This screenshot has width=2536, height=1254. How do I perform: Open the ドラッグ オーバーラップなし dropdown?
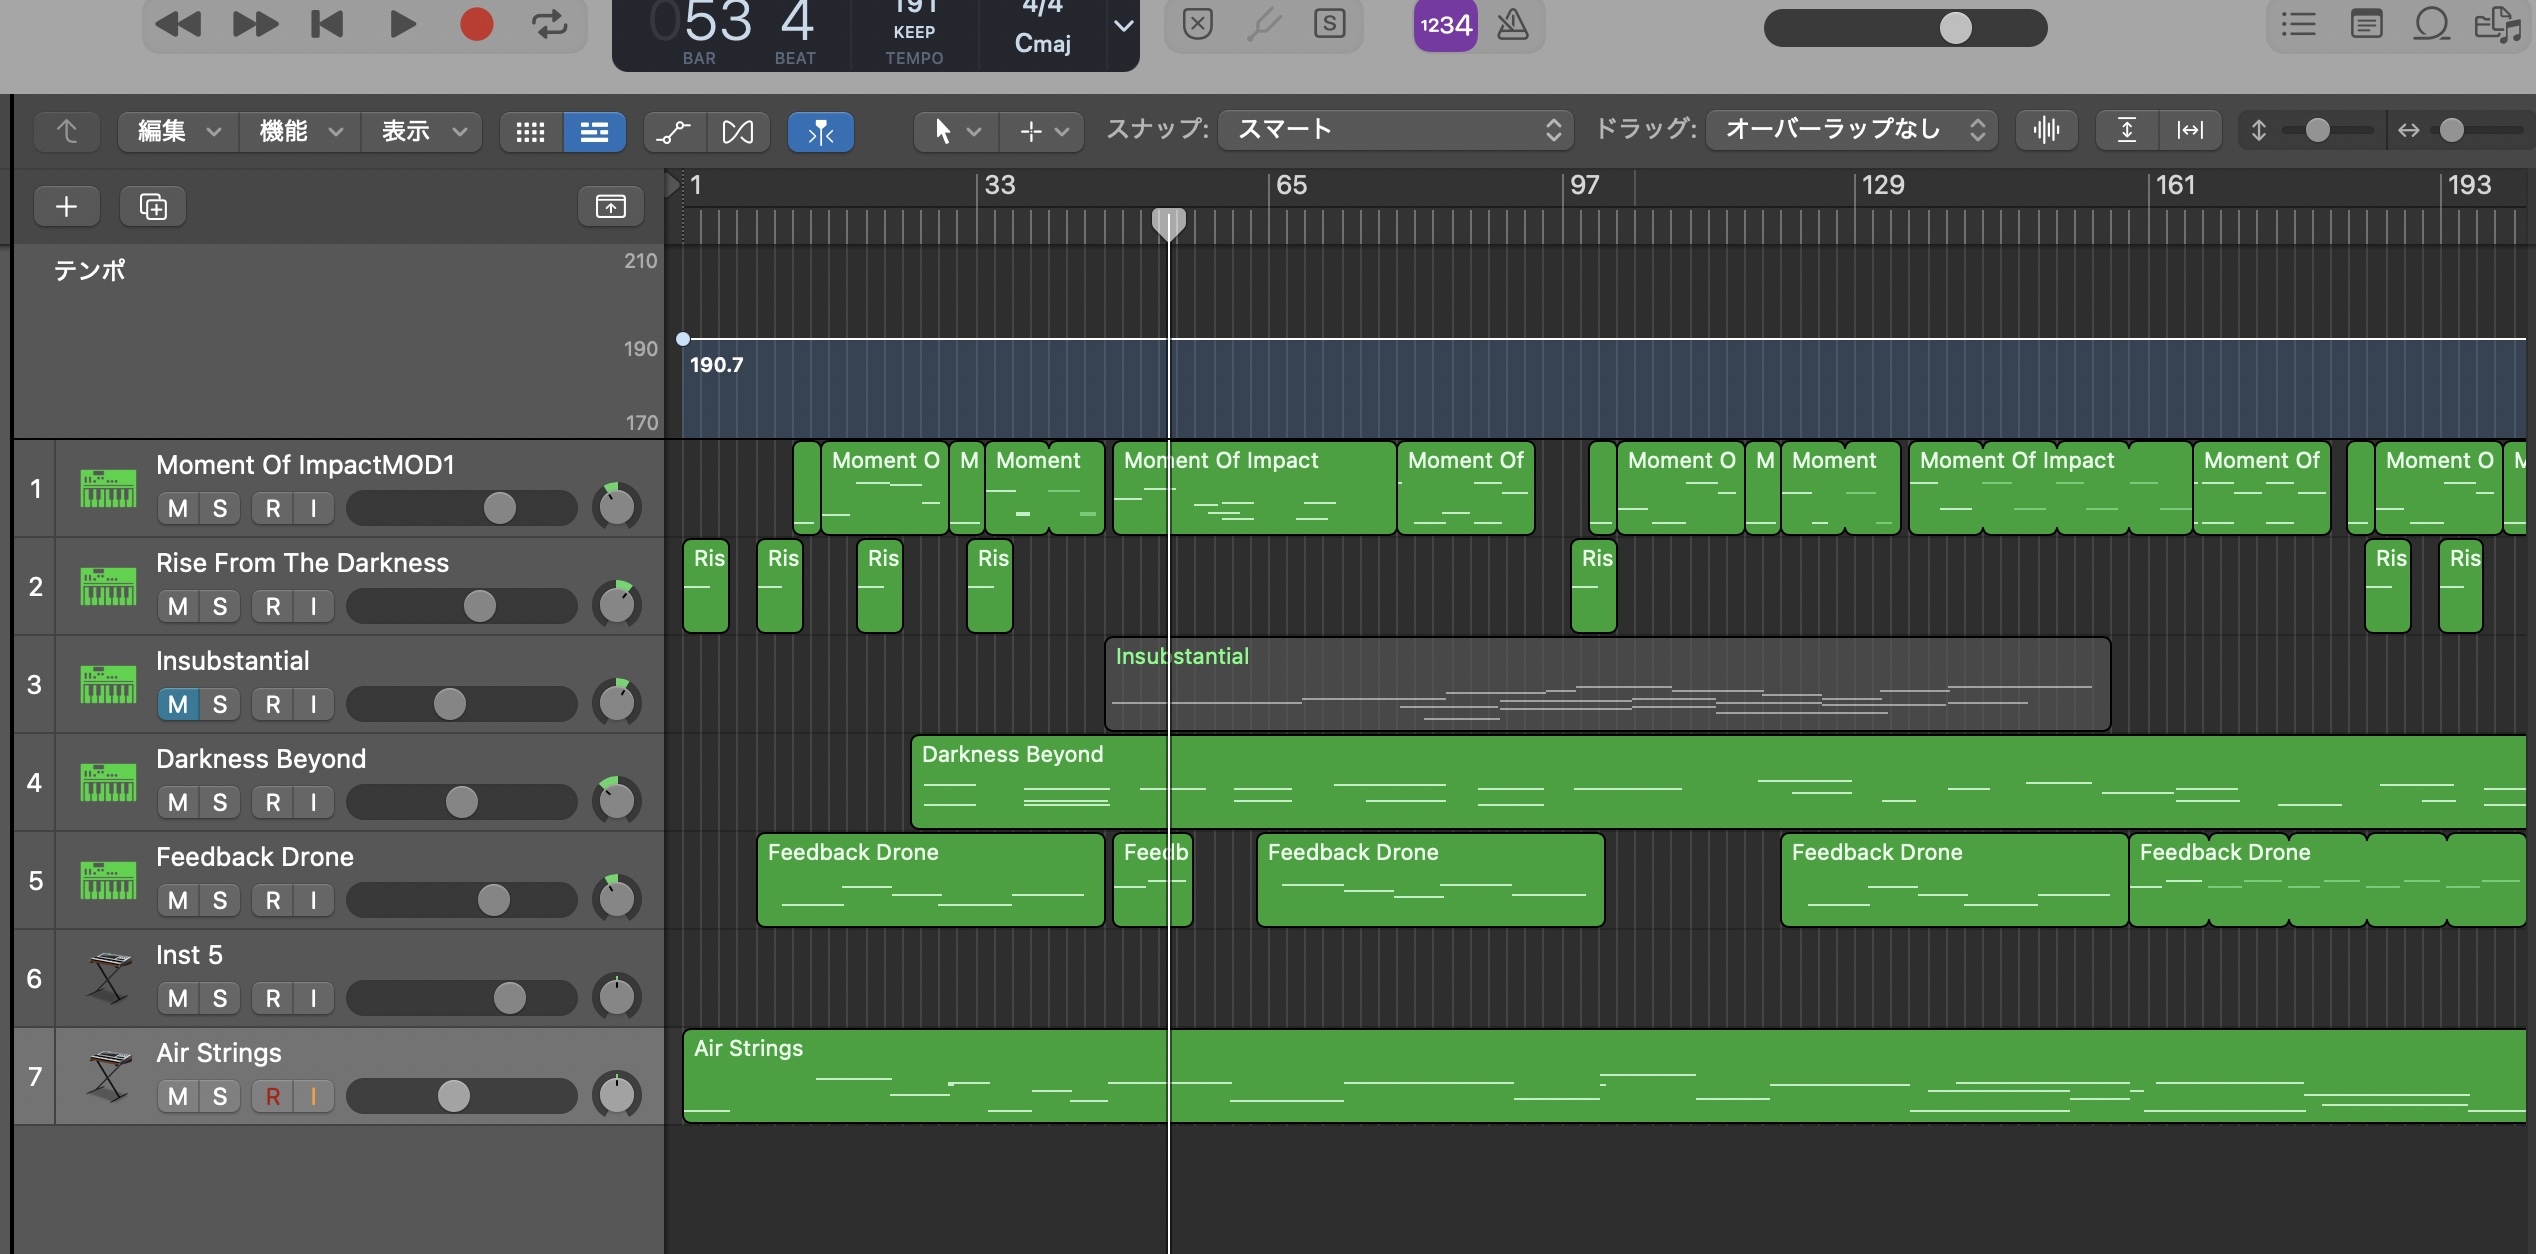tap(1852, 129)
